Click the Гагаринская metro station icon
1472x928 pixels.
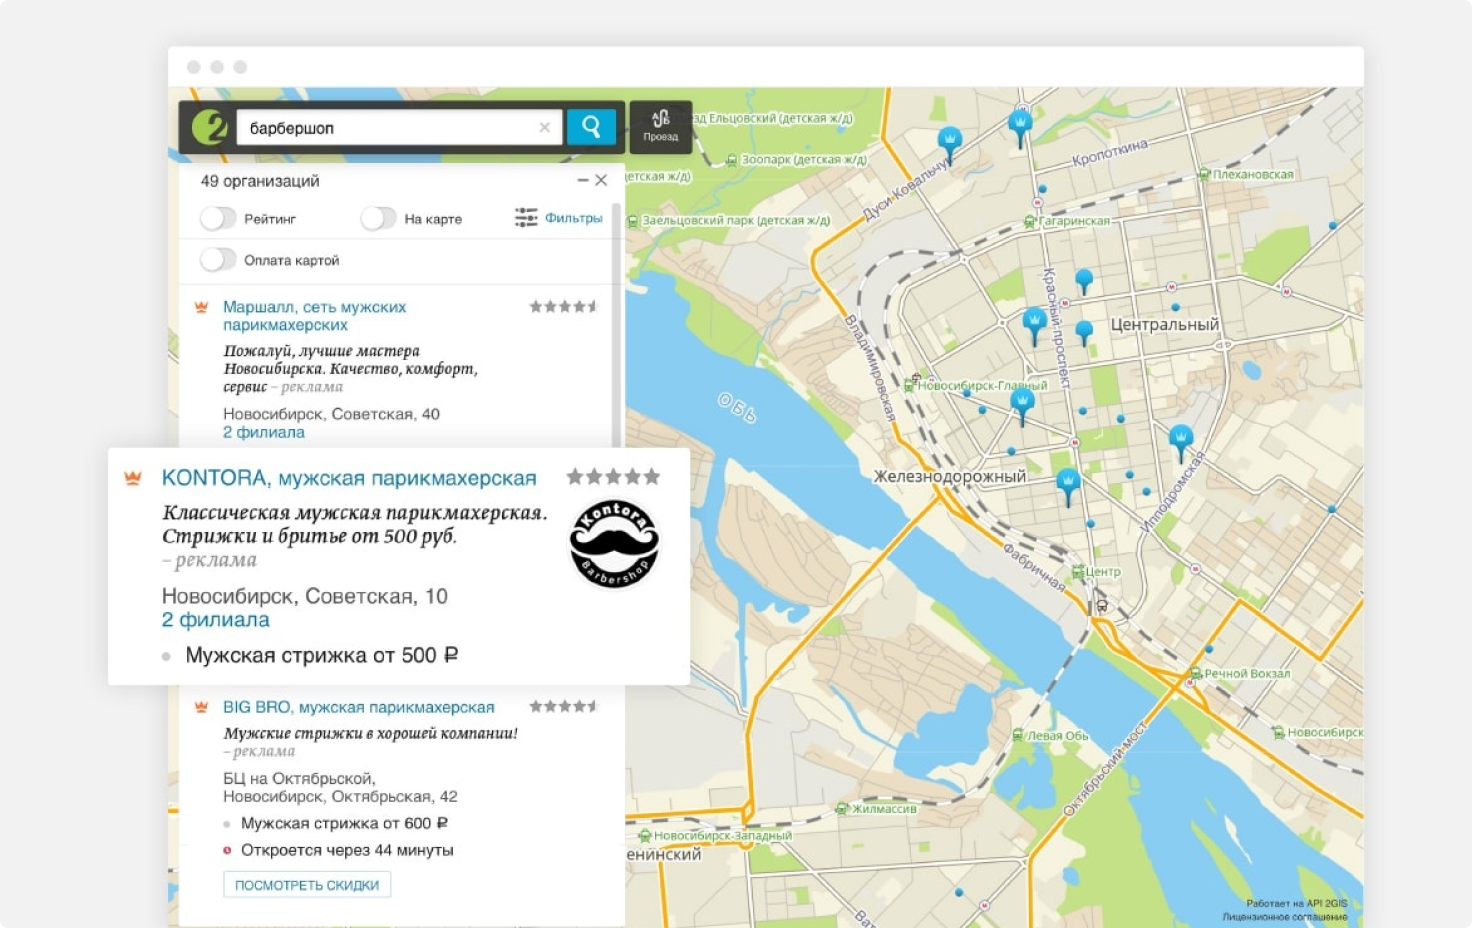click(1030, 221)
